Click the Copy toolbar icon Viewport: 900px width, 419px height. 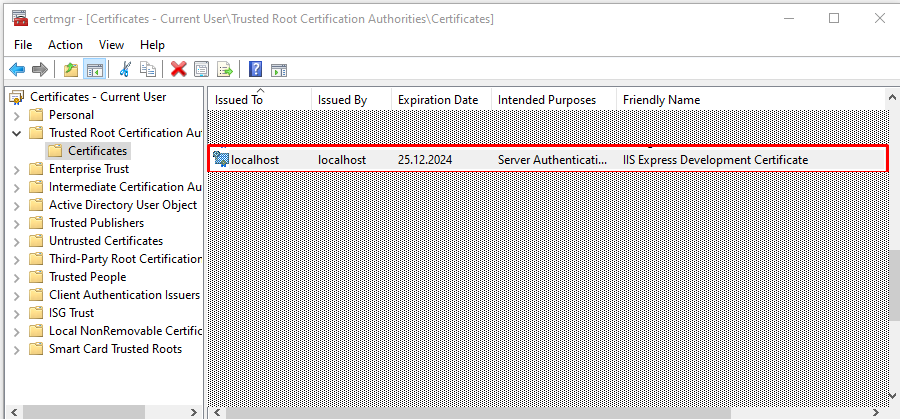pos(148,70)
